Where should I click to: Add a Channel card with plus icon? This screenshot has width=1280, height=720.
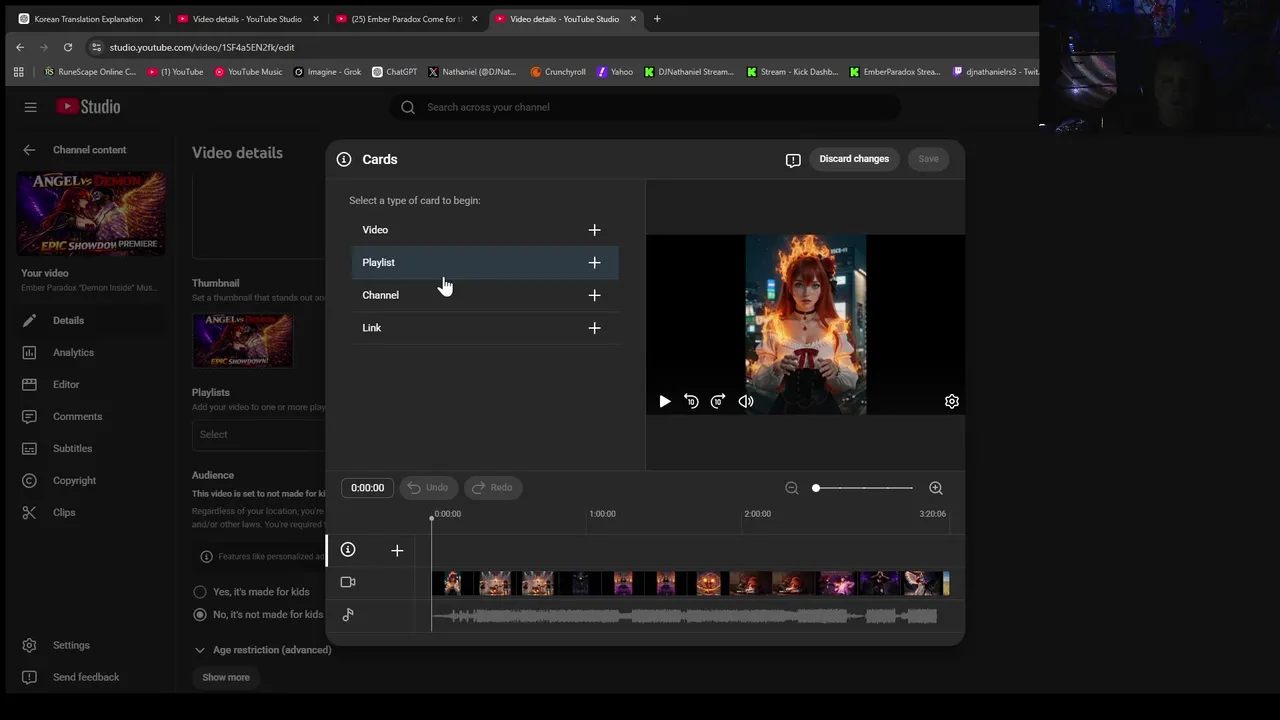point(594,295)
